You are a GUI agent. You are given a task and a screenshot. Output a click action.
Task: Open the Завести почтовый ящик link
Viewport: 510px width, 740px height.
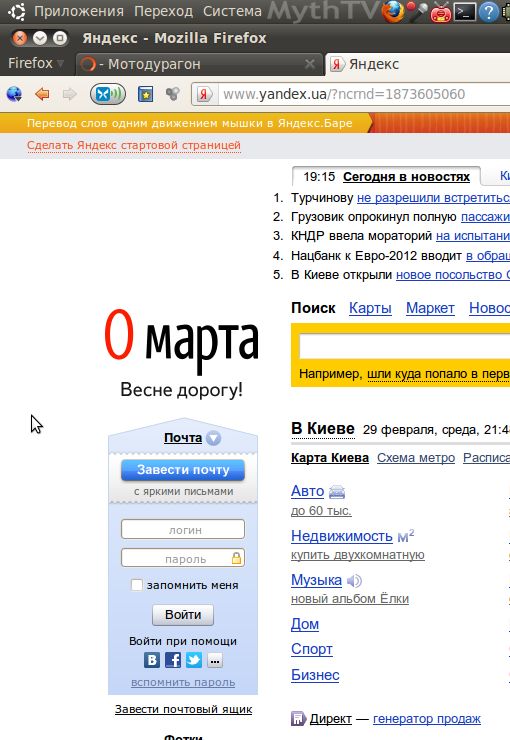point(184,709)
